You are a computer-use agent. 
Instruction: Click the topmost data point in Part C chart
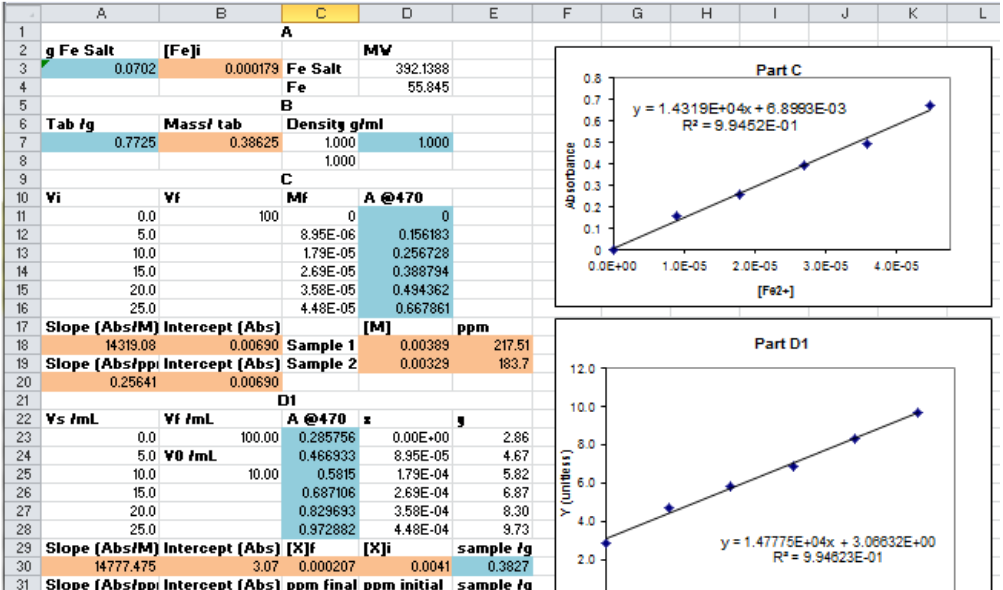point(929,103)
